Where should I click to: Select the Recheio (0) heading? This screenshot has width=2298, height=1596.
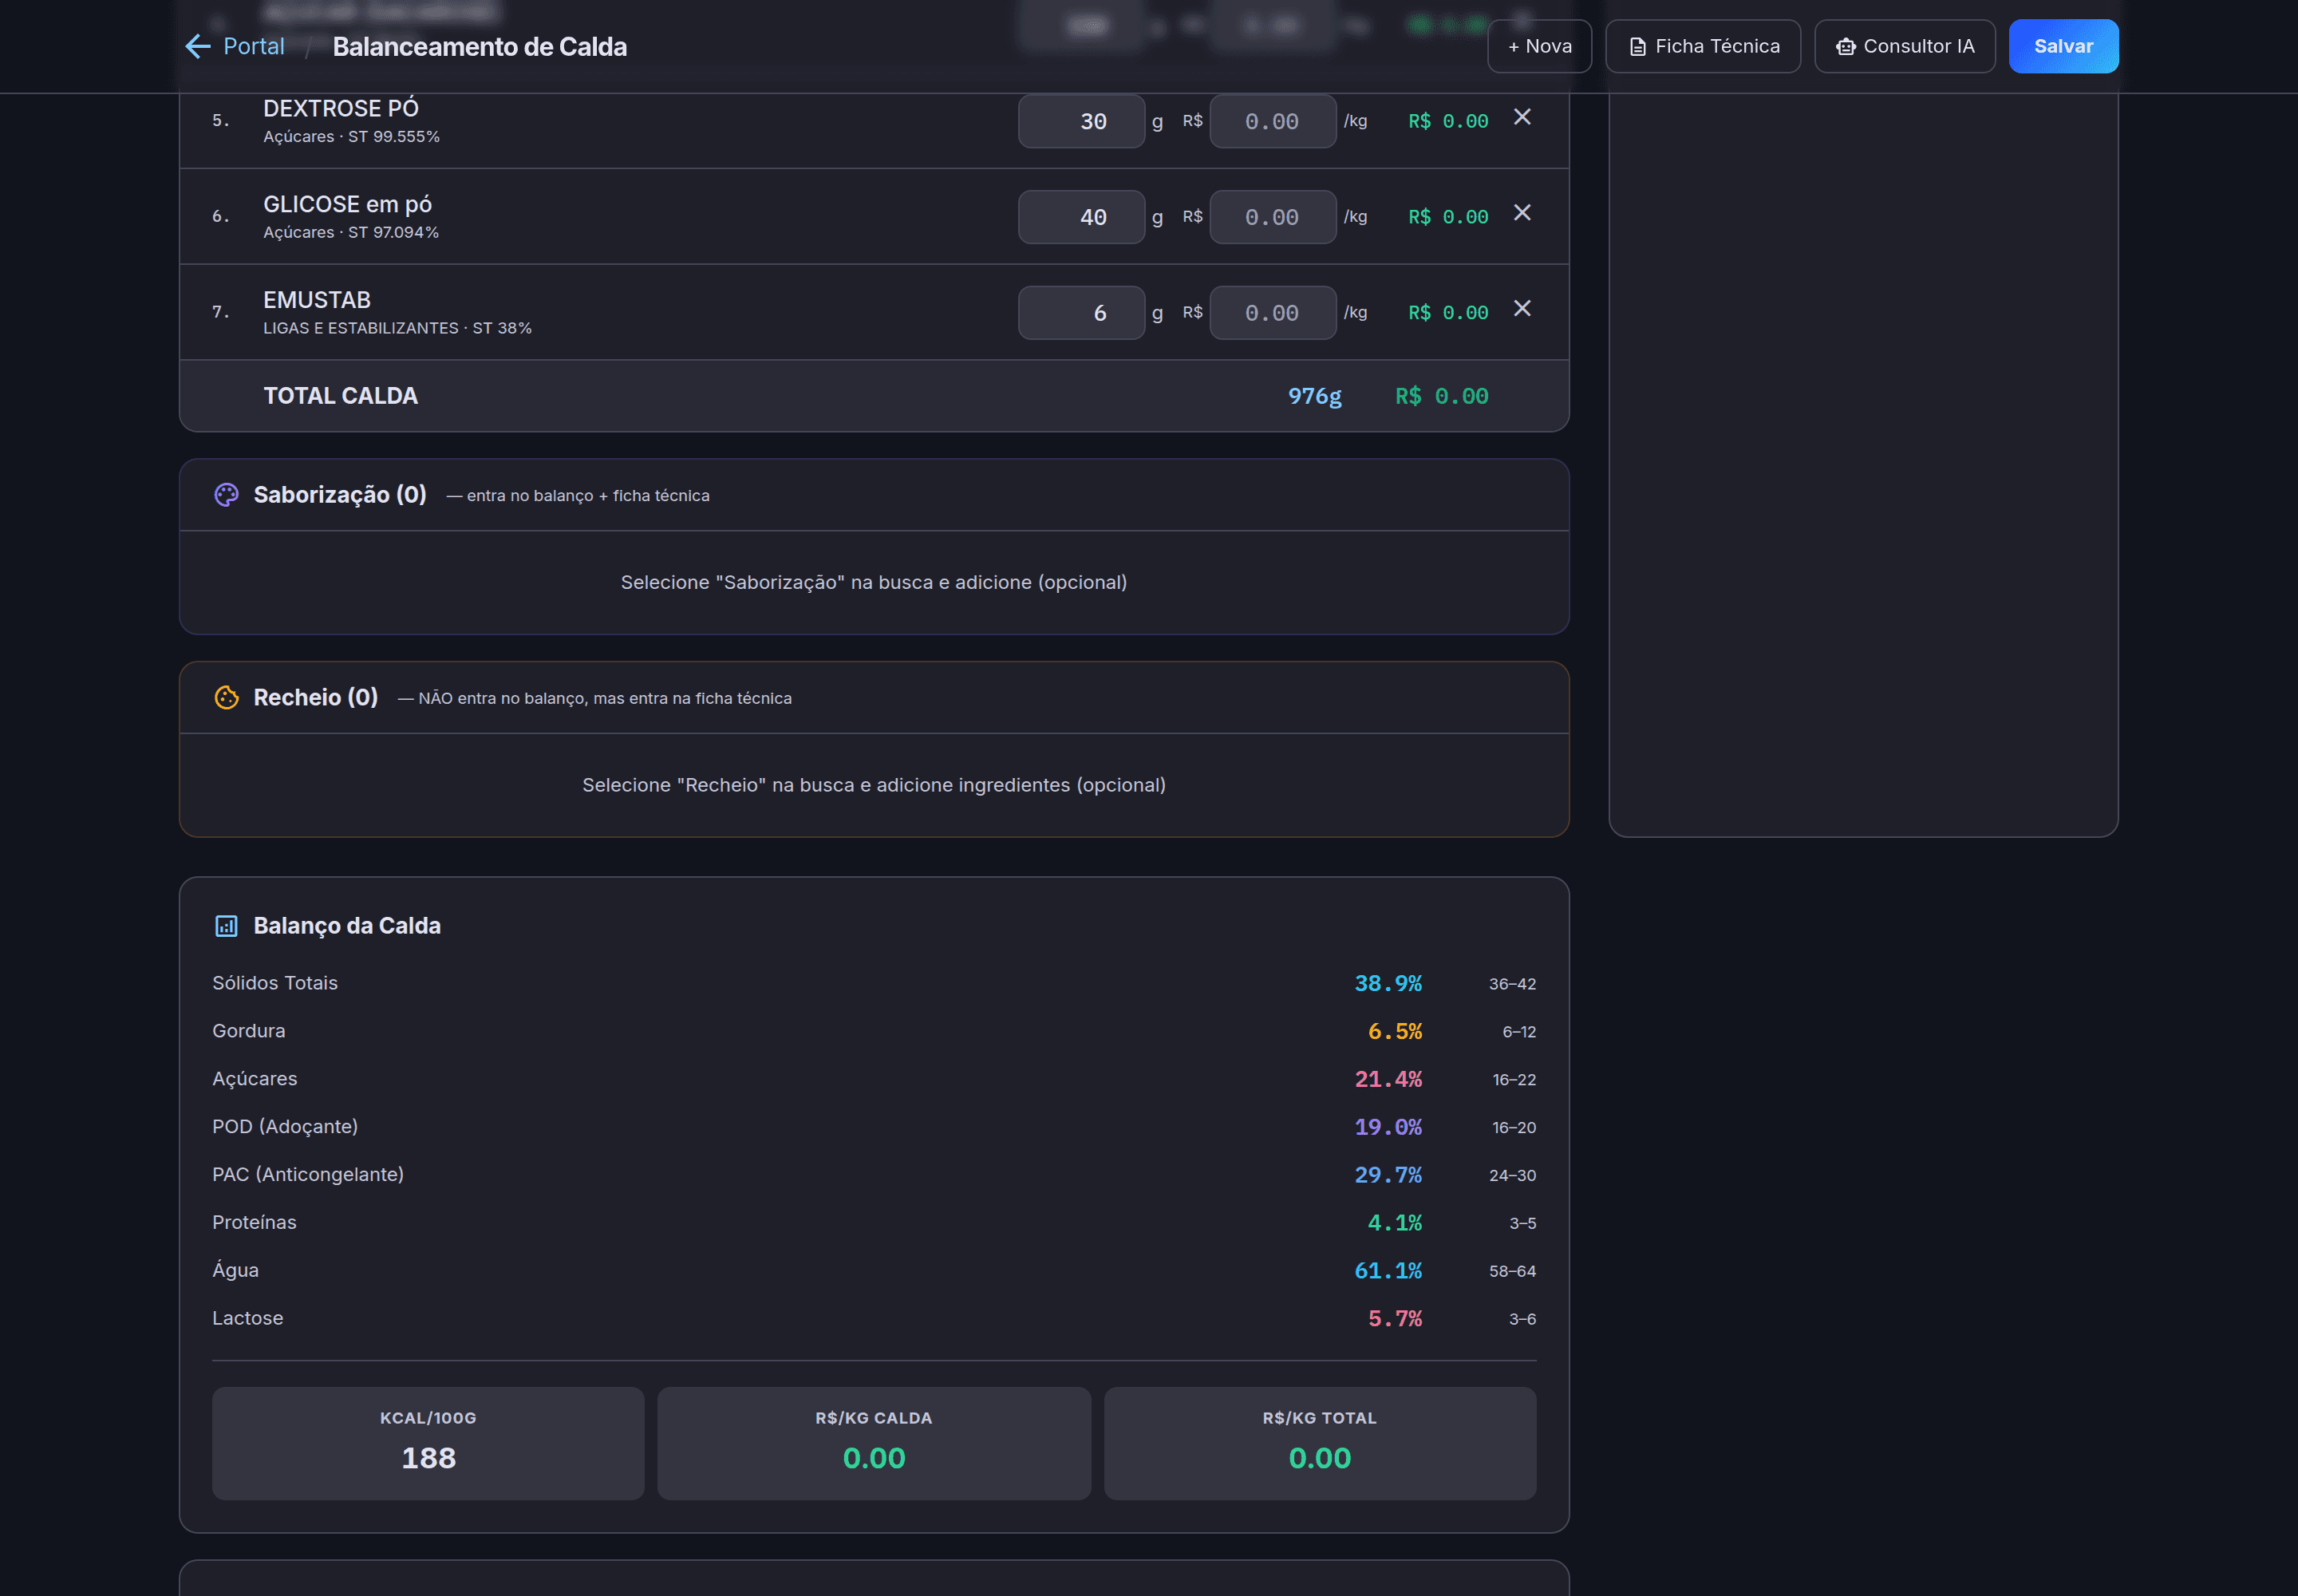point(315,698)
